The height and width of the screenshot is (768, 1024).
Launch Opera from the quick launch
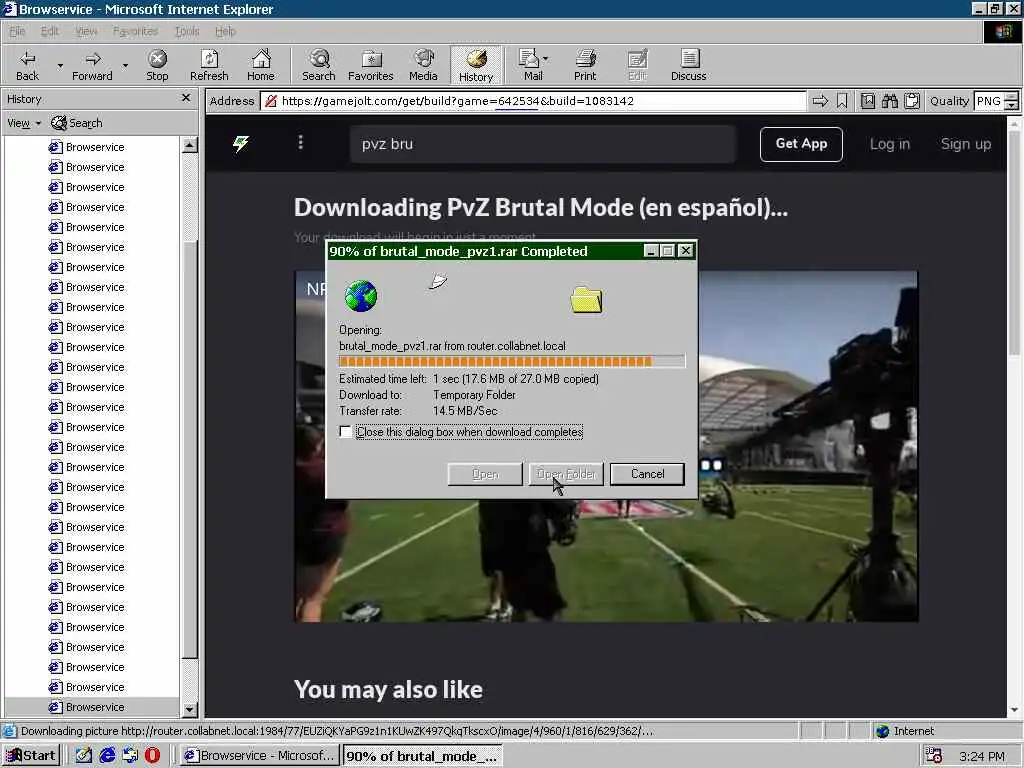coord(152,755)
